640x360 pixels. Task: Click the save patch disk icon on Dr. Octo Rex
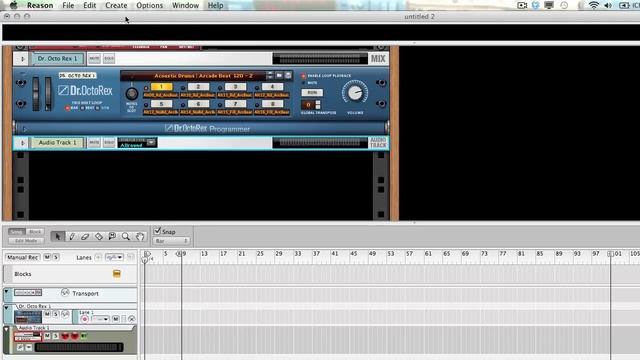click(288, 76)
